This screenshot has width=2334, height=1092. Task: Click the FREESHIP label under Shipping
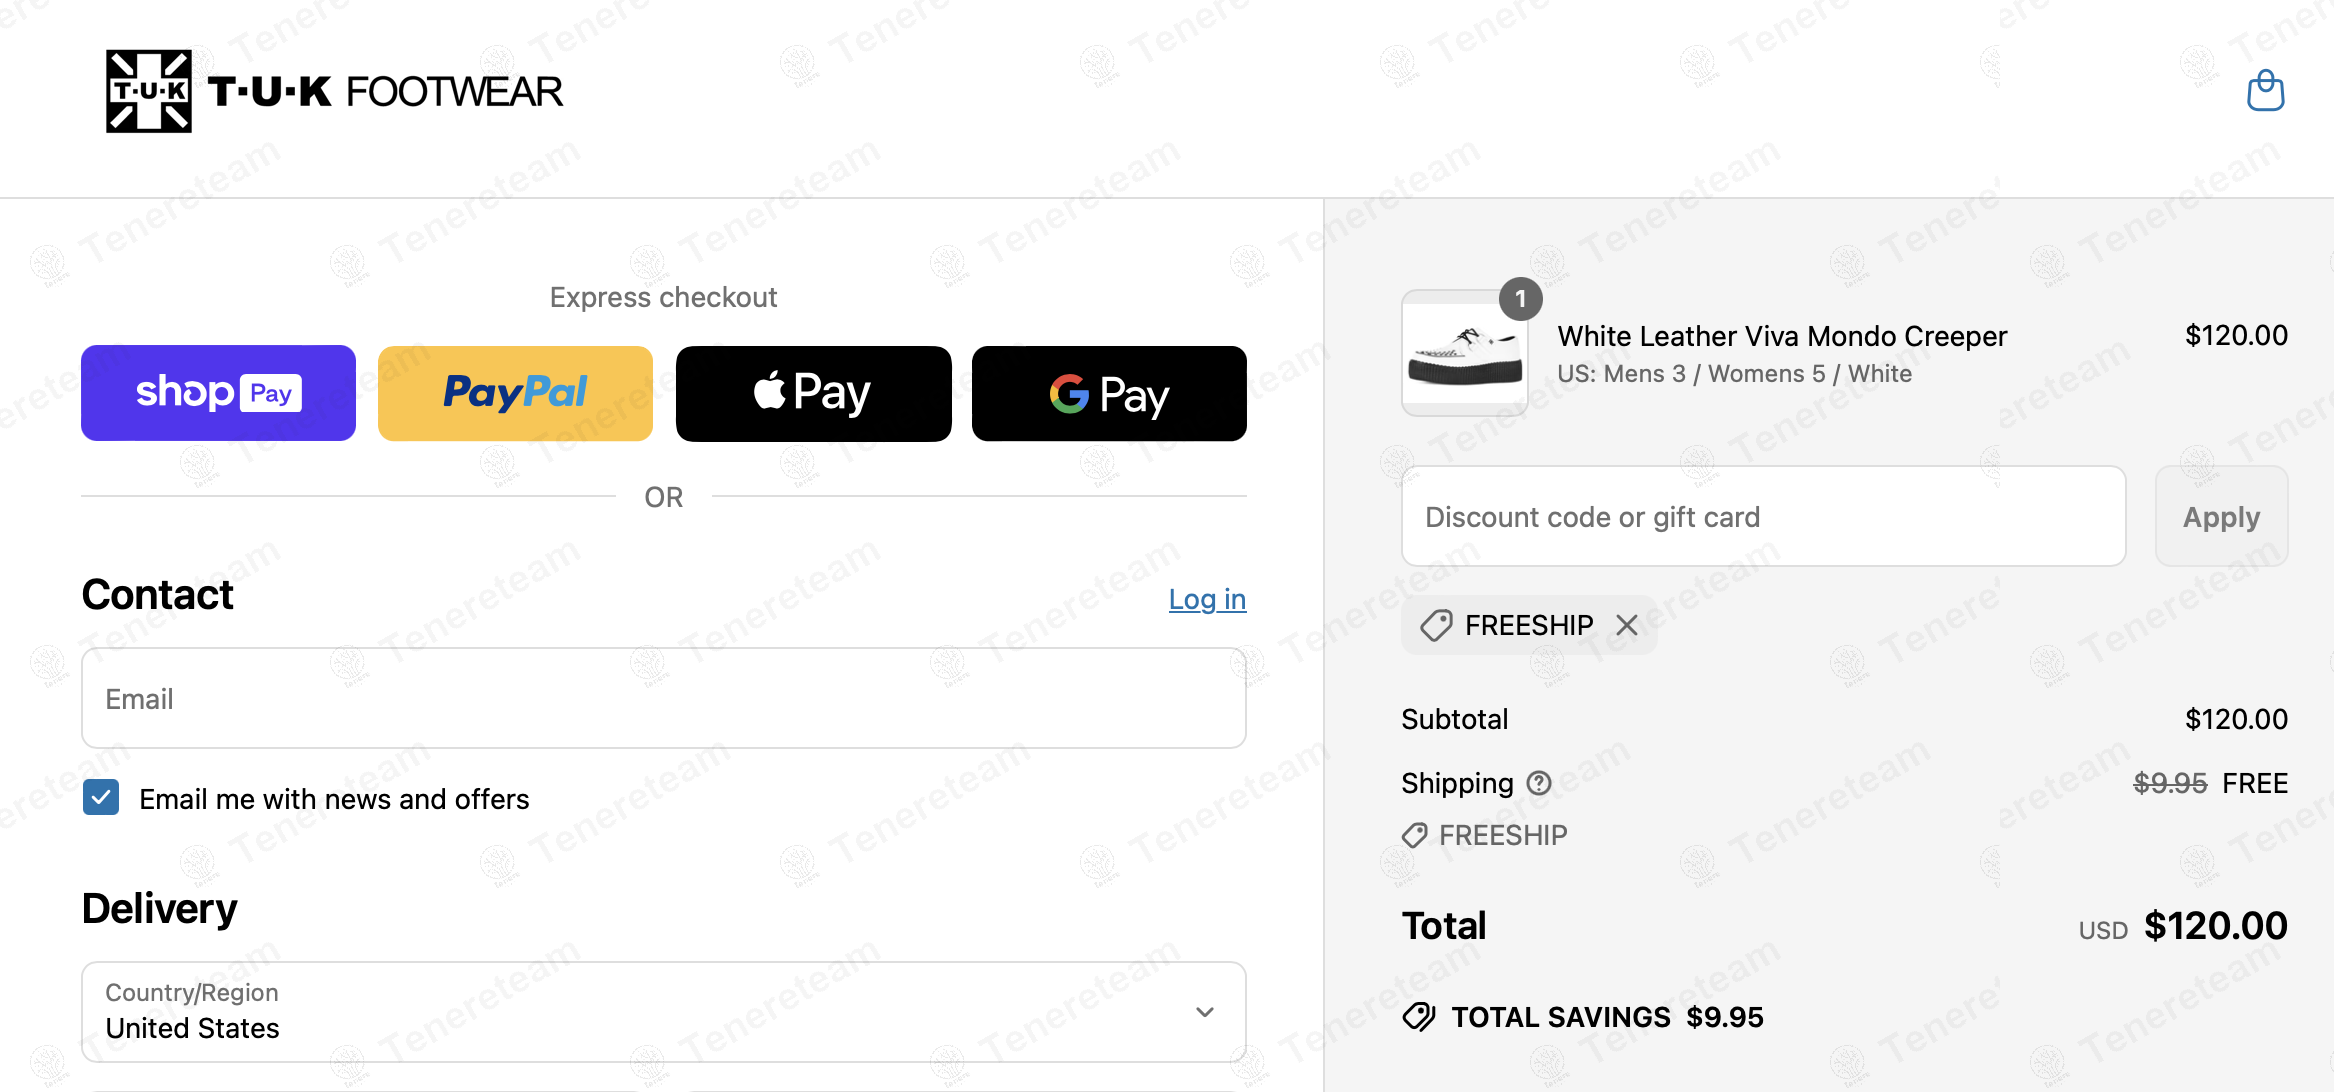click(x=1503, y=834)
